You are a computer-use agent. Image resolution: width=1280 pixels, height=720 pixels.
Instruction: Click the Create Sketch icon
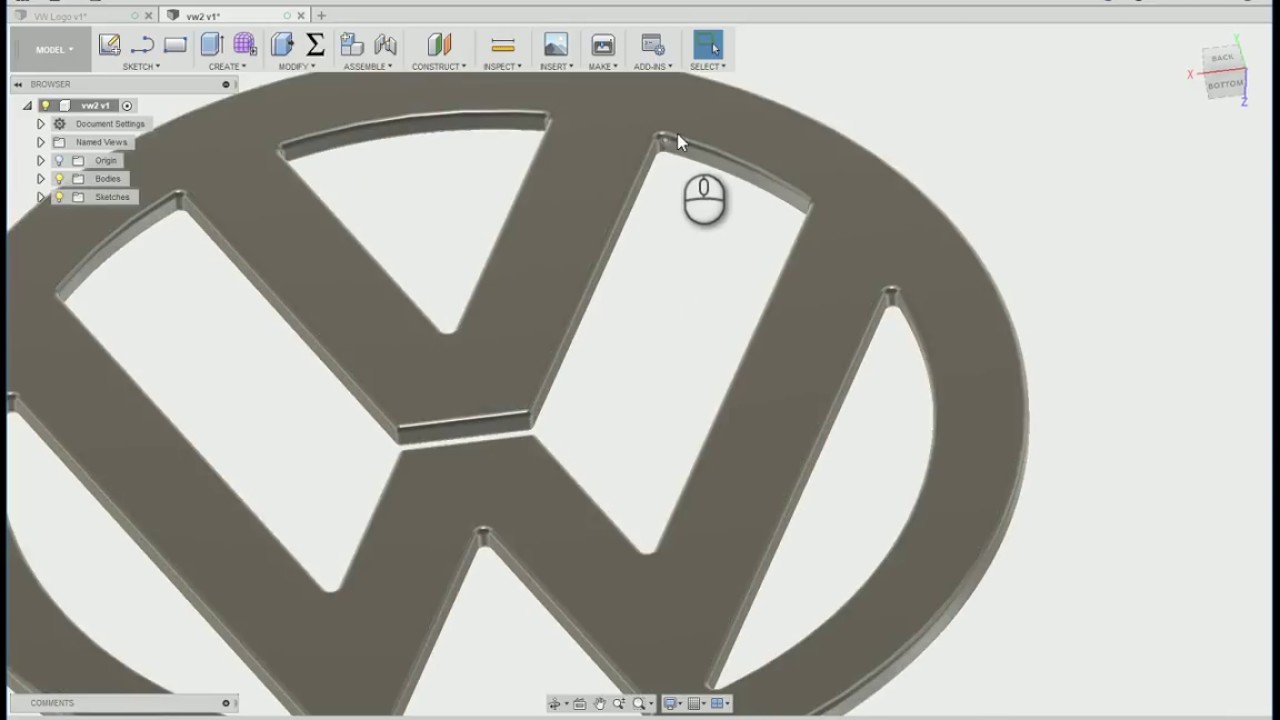pos(109,44)
